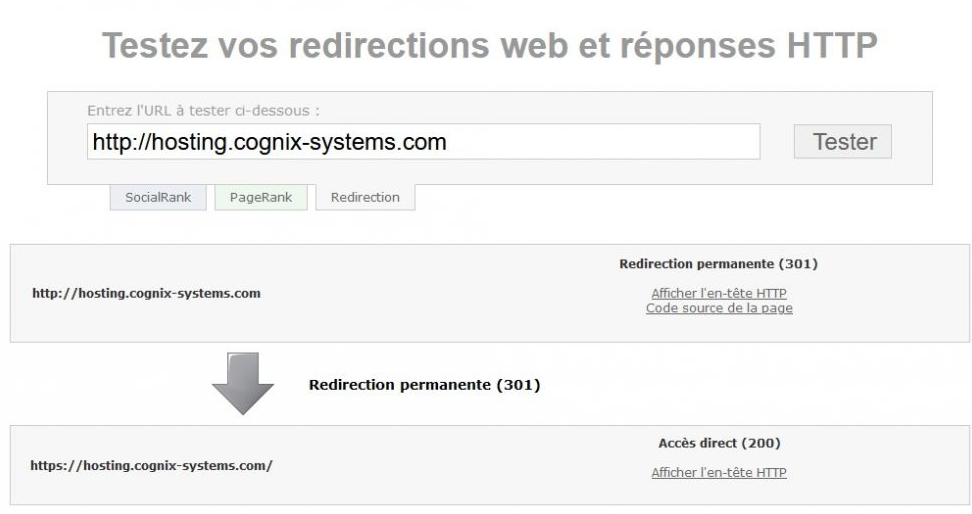Focus the URL input containing hosting.cognix-systems.com

click(423, 141)
